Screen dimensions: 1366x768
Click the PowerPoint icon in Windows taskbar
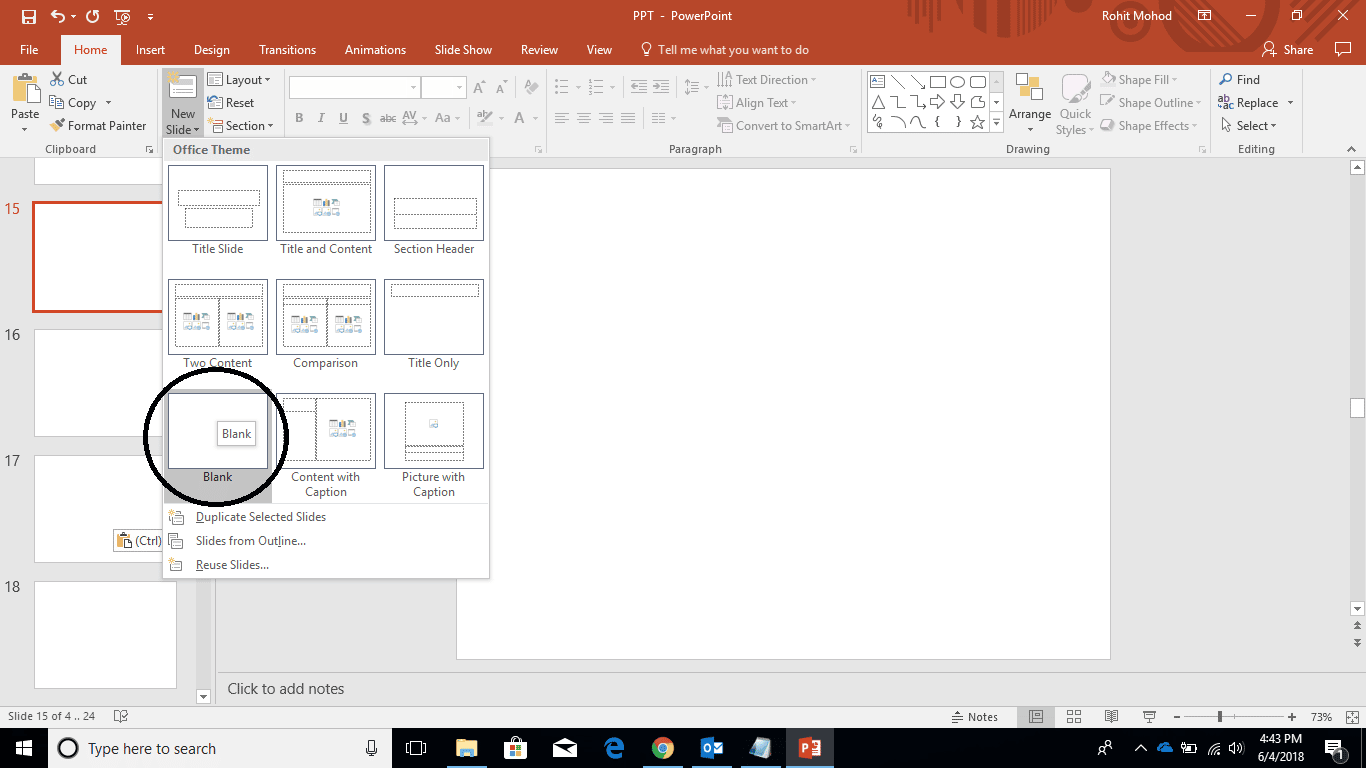click(x=808, y=748)
